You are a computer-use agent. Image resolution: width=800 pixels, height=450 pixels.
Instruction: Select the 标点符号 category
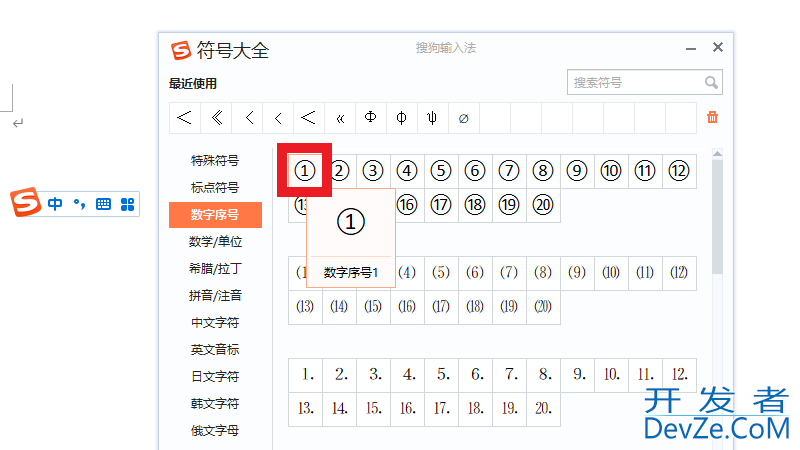click(x=215, y=188)
